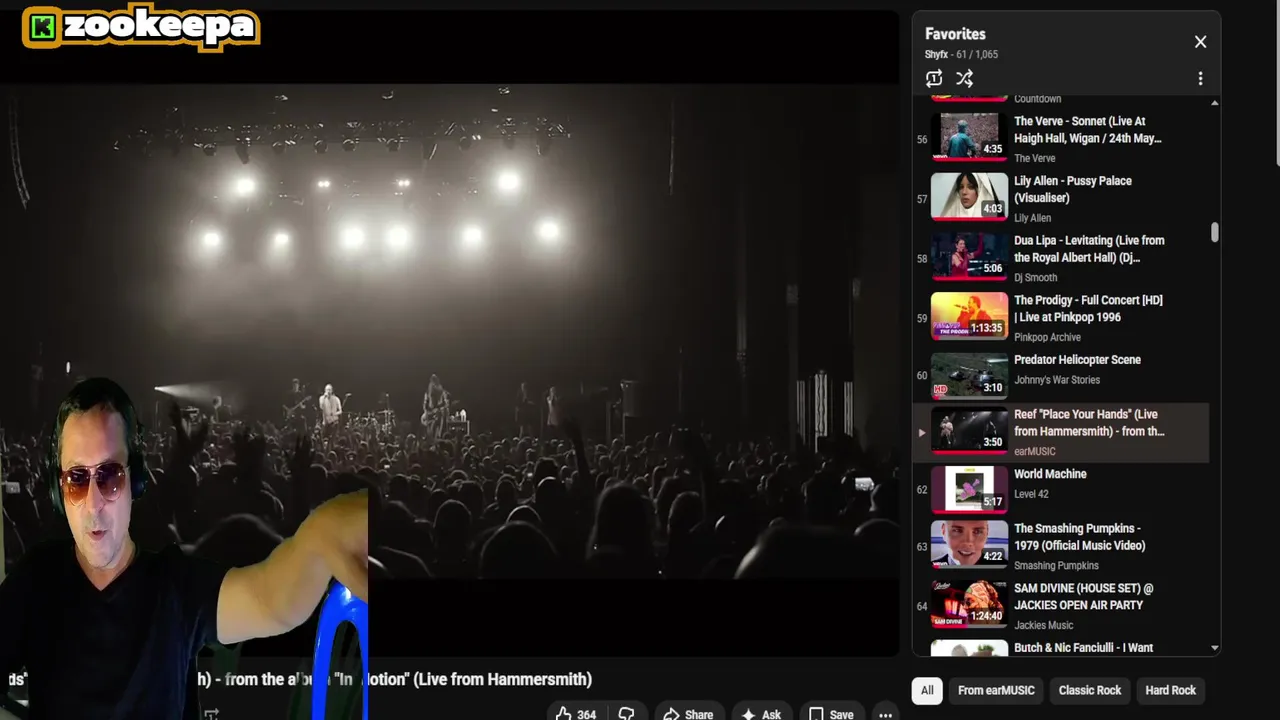Select 'The Smashing Pumpkins - 1979' title
Screen dimensions: 1280x720
1080,537
